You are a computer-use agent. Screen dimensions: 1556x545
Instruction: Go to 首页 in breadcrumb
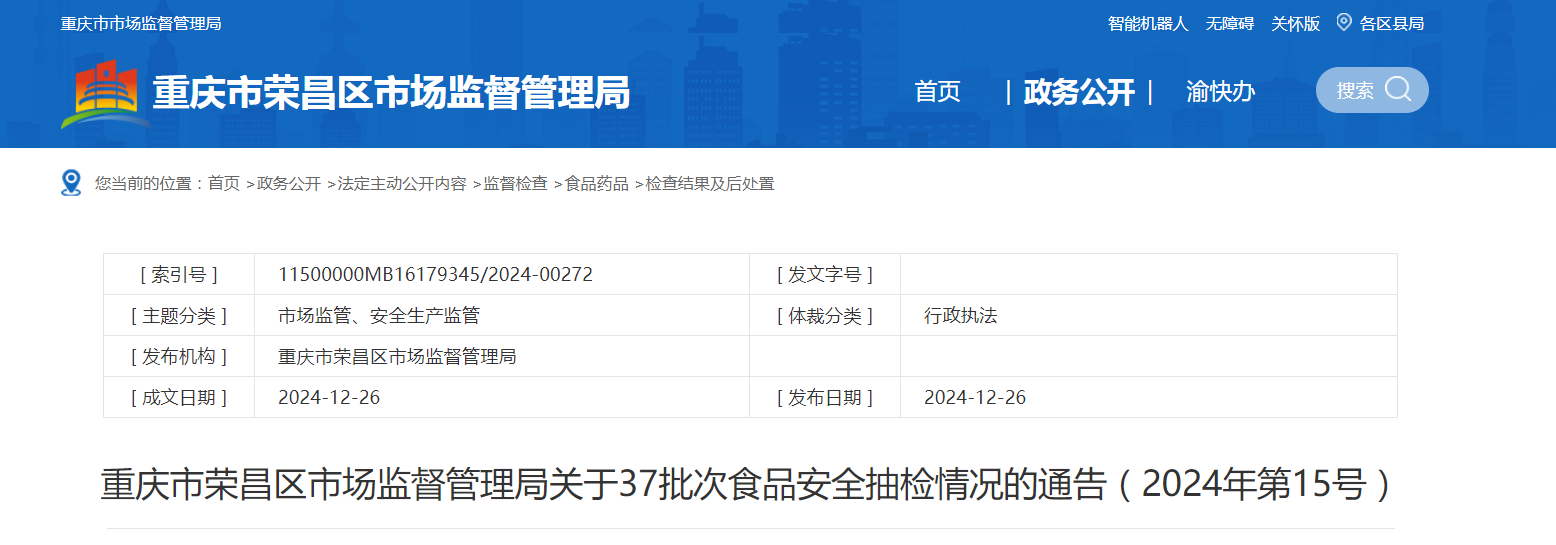pos(224,184)
